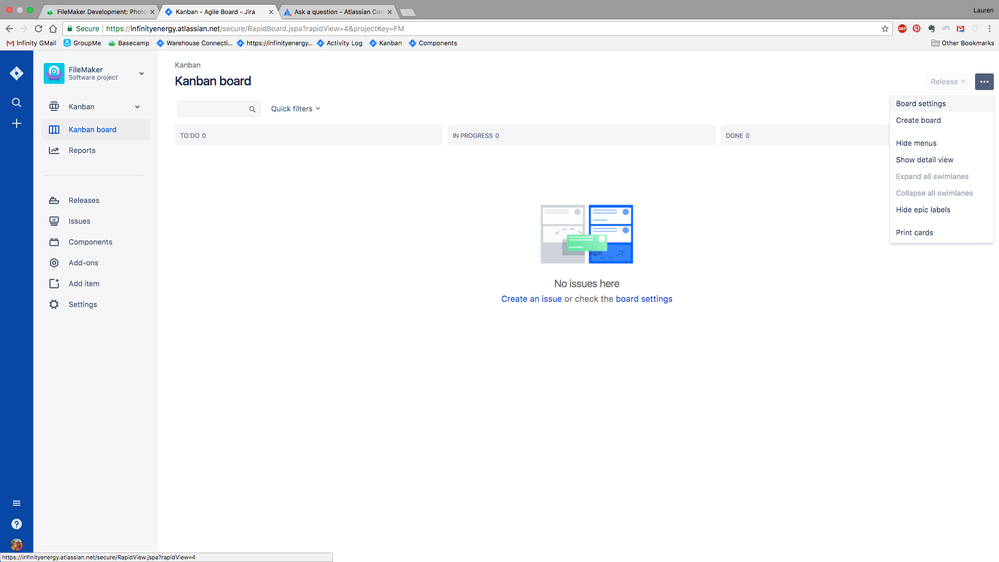This screenshot has width=999, height=562.
Task: Choose Hide epic labels option
Action: pos(942,210)
